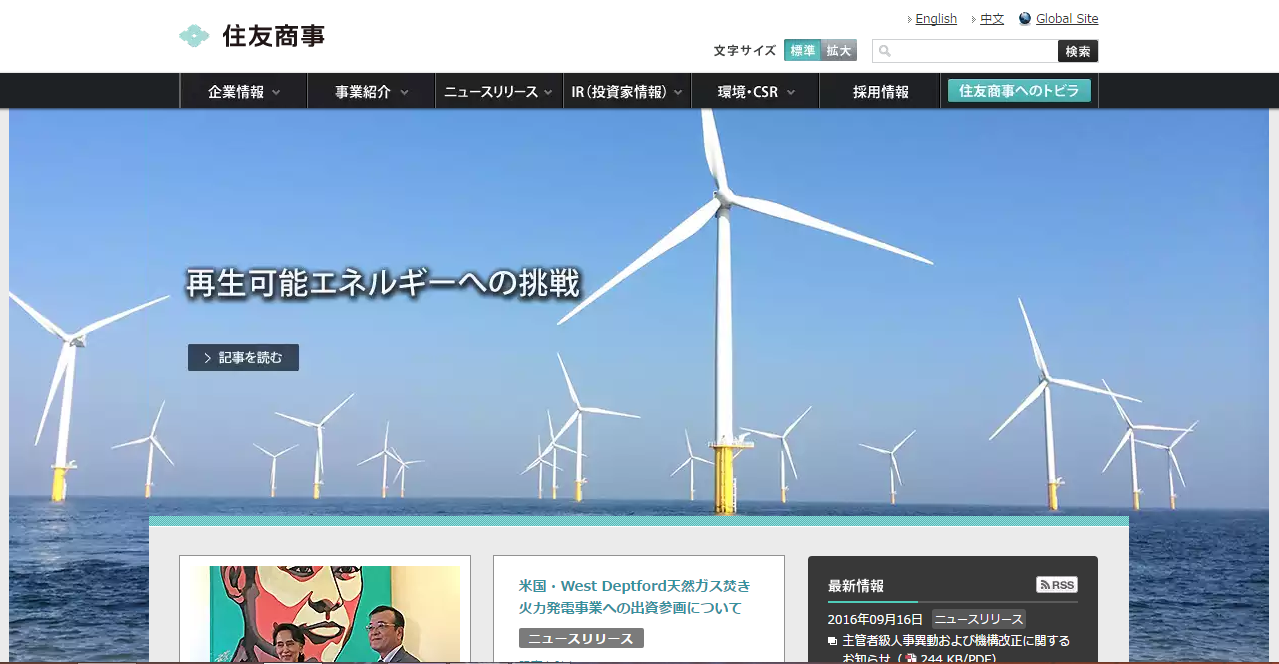This screenshot has height=664, width=1279.
Task: Set text size to 拡大
Action: (x=839, y=50)
